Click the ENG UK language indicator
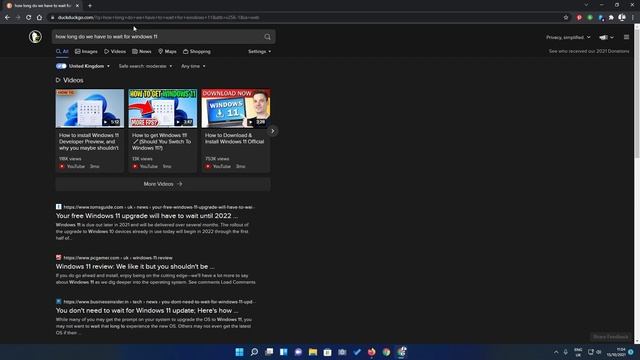 (x=578, y=352)
